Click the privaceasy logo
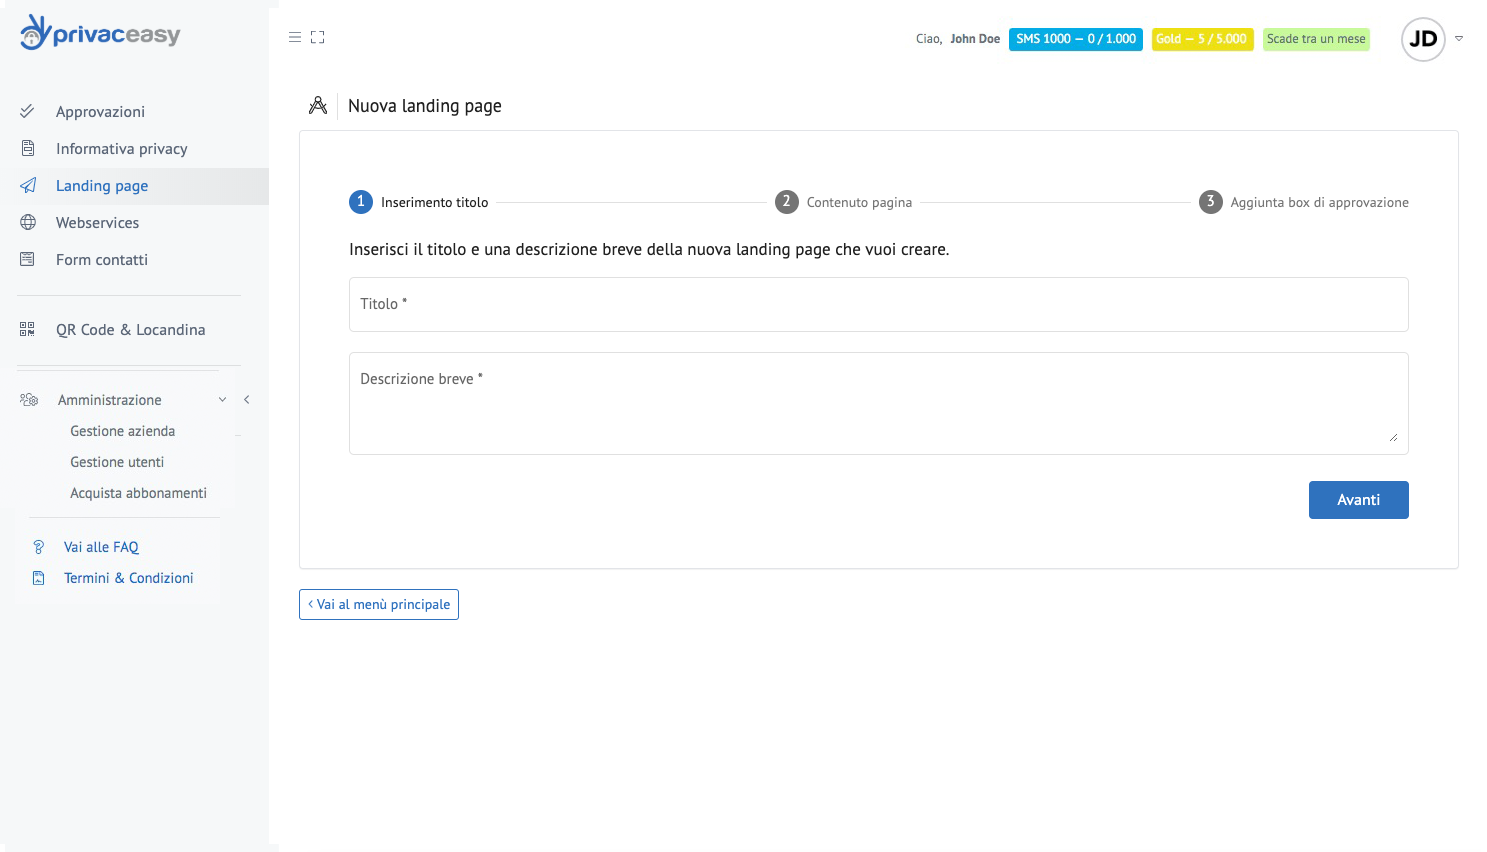Image resolution: width=1487 pixels, height=852 pixels. pyautogui.click(x=100, y=33)
